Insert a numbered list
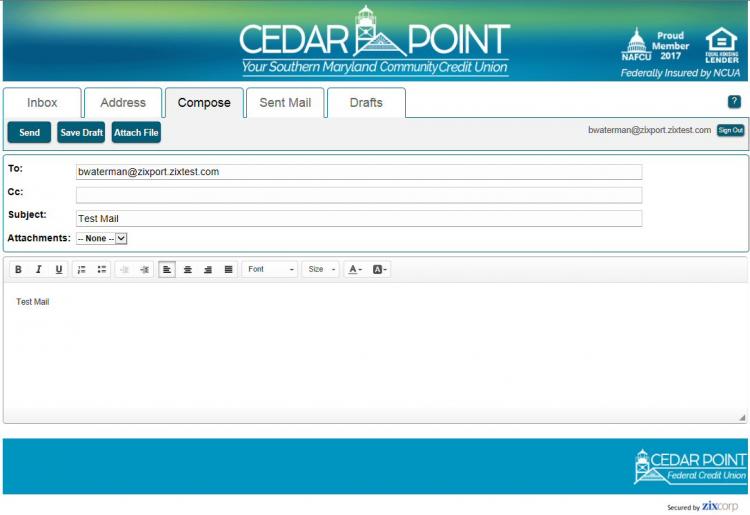This screenshot has width=750, height=515. tap(82, 270)
